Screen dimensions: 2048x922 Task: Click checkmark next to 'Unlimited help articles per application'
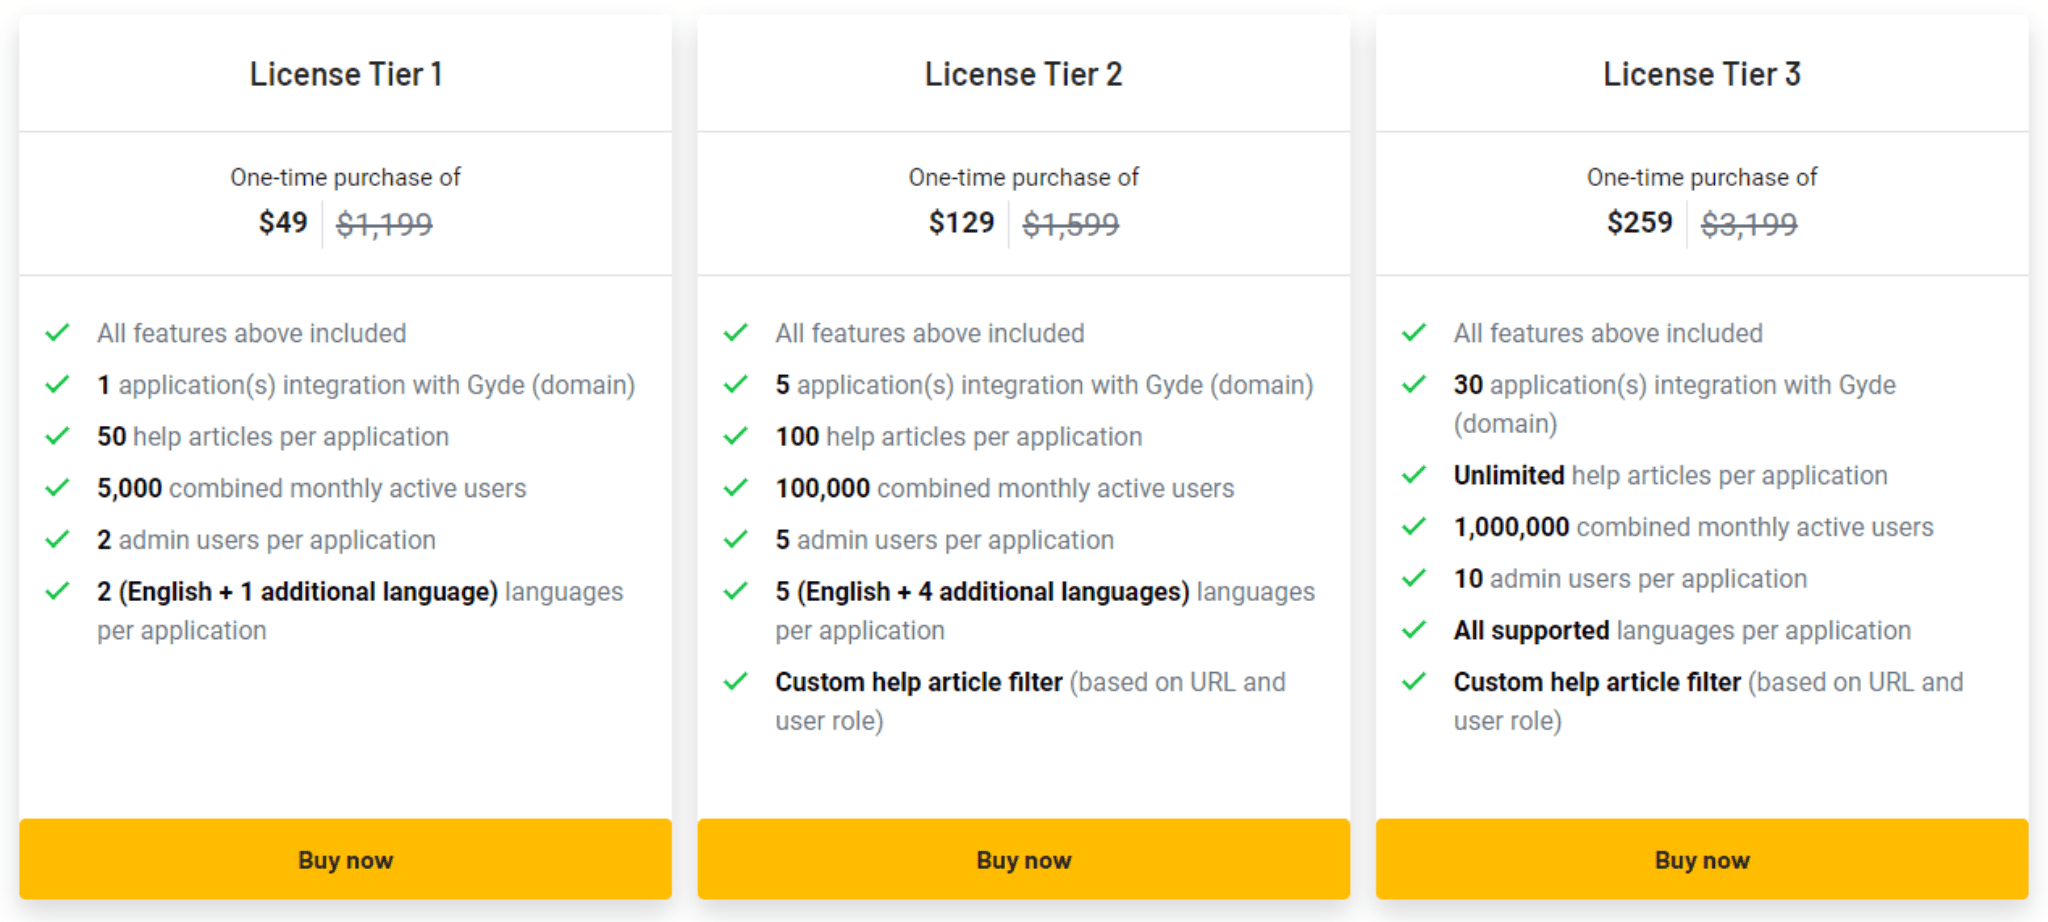coord(1414,474)
